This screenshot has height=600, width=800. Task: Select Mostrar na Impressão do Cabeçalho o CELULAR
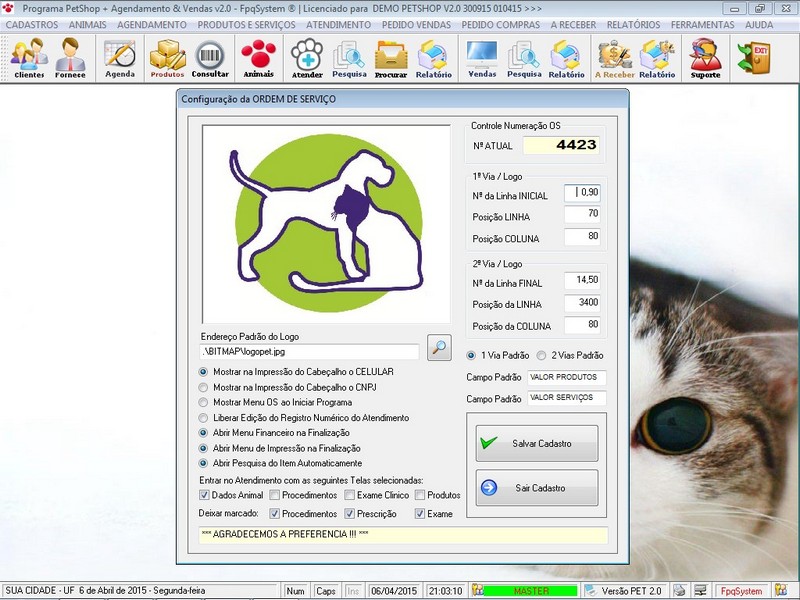(203, 372)
